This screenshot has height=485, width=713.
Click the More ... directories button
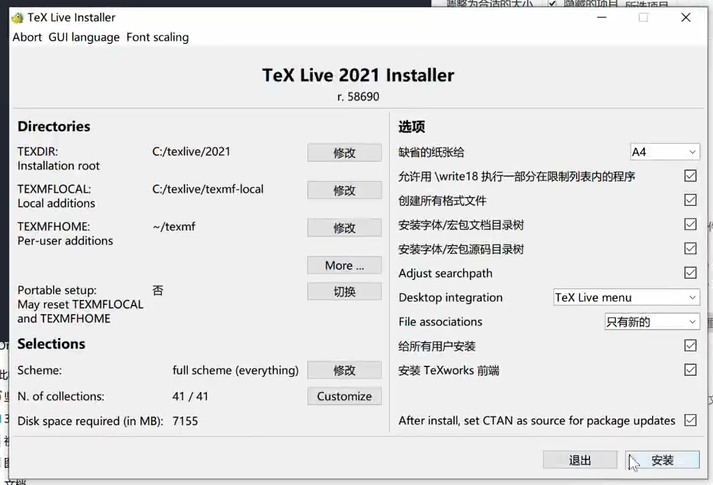coord(344,265)
